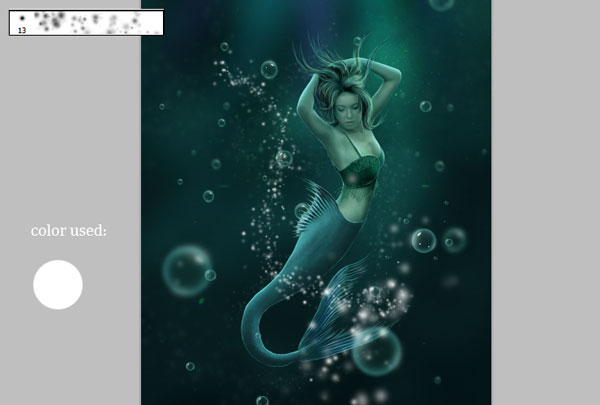Click the mermaid artwork image

click(x=316, y=202)
